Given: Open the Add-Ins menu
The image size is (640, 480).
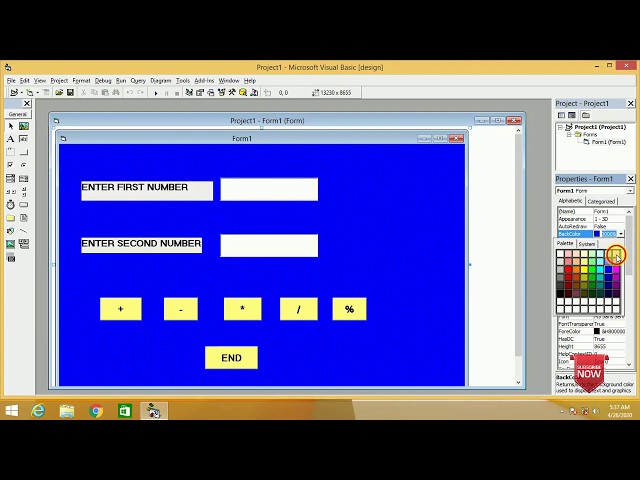Looking at the screenshot, I should tap(204, 80).
